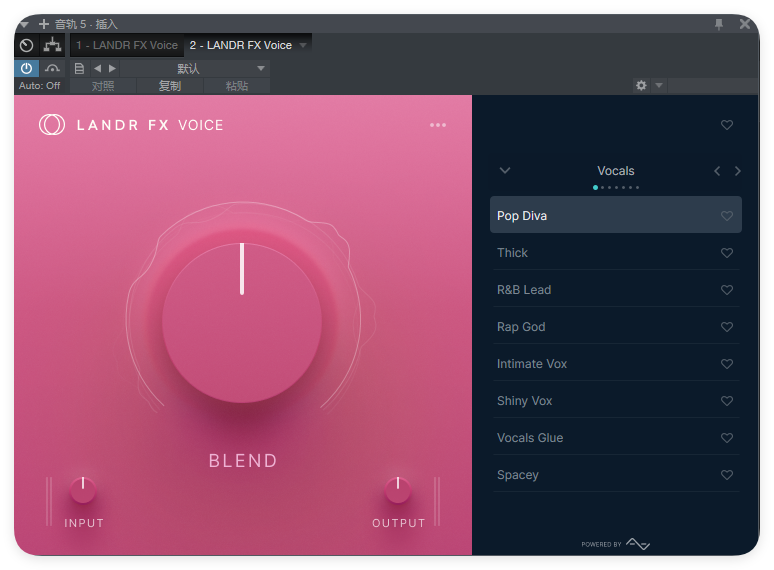Image resolution: width=774 pixels, height=570 pixels.
Task: Select the Intimate Vox preset
Action: [x=616, y=364]
